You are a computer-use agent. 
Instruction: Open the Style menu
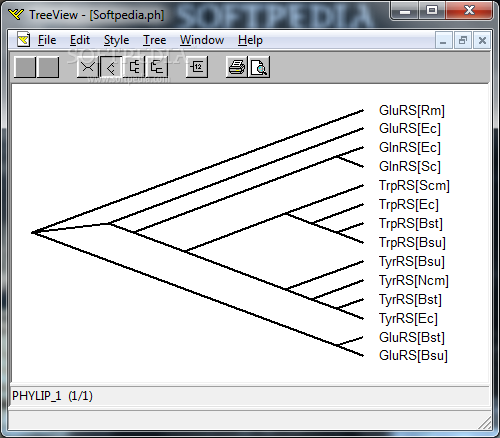(x=116, y=40)
